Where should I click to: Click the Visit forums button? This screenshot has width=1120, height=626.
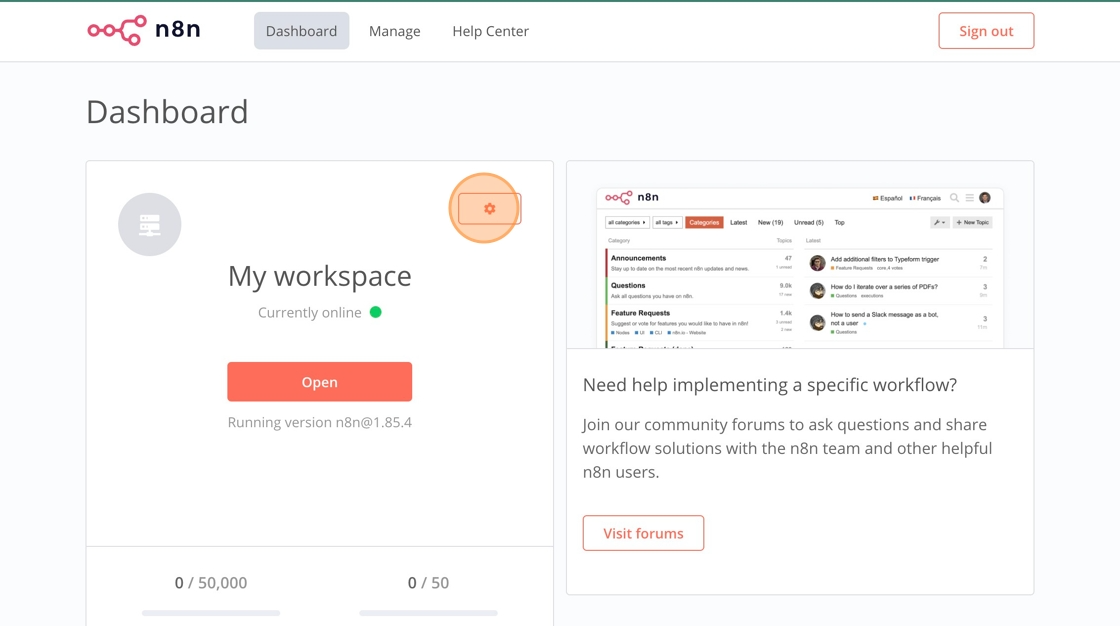click(643, 533)
